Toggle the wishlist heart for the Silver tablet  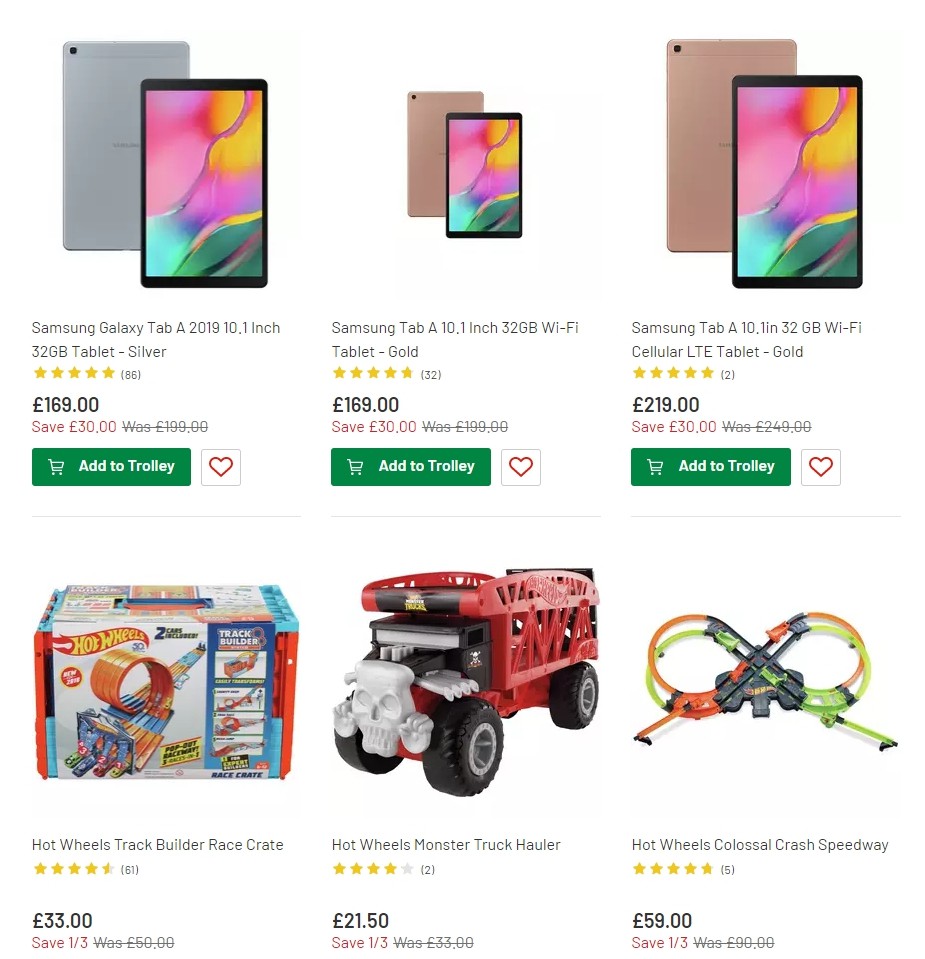[220, 466]
